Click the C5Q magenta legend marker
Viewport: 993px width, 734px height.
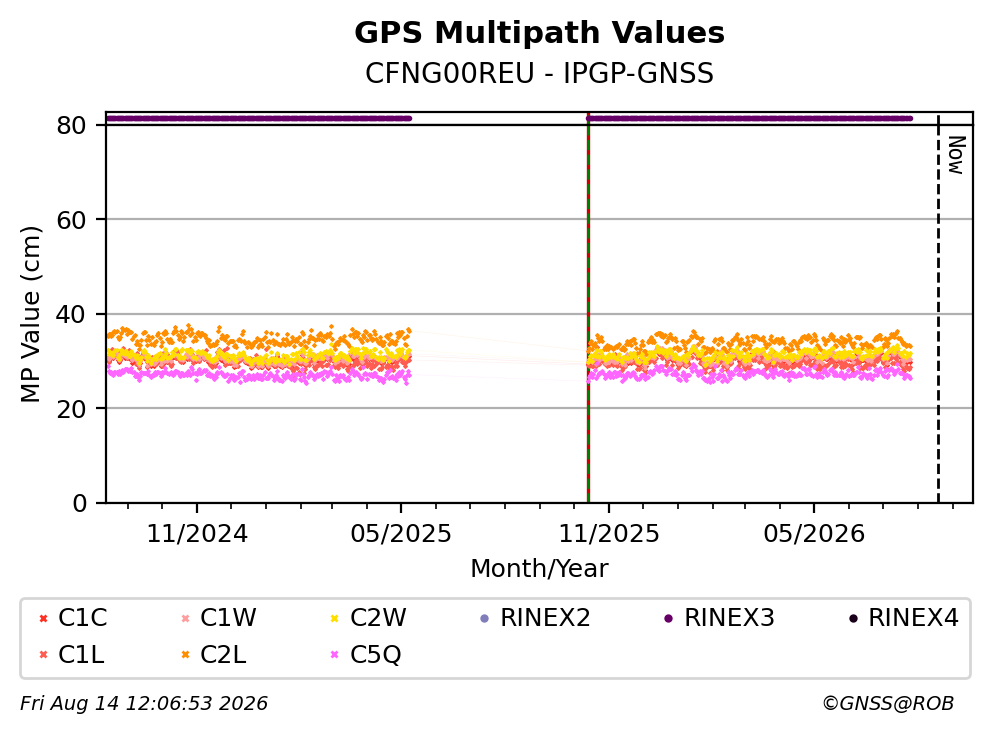pos(335,655)
